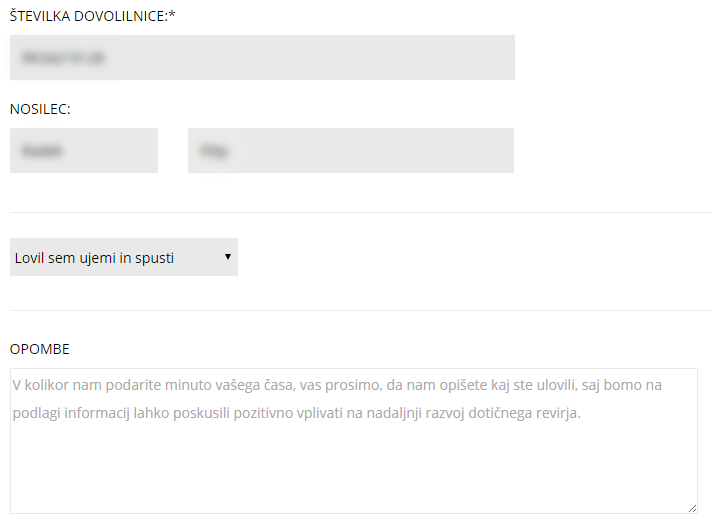This screenshot has width=712, height=529.
Task: Click the divider line above the fishing type dropdown
Action: pos(361,212)
